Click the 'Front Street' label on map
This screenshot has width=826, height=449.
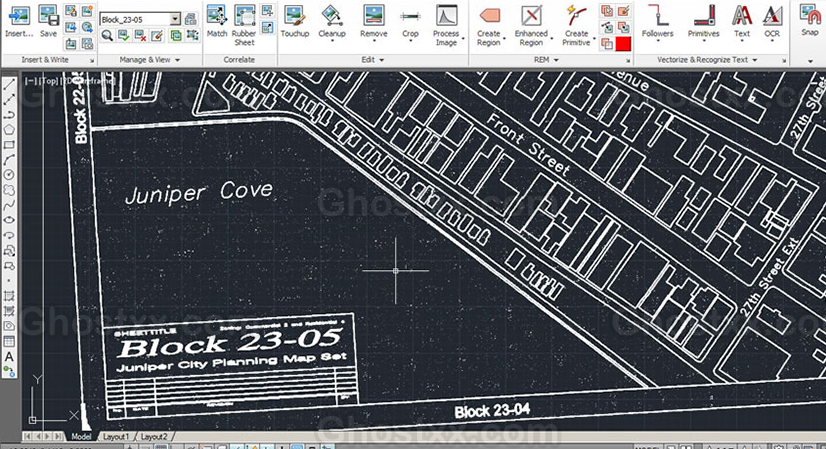click(528, 144)
